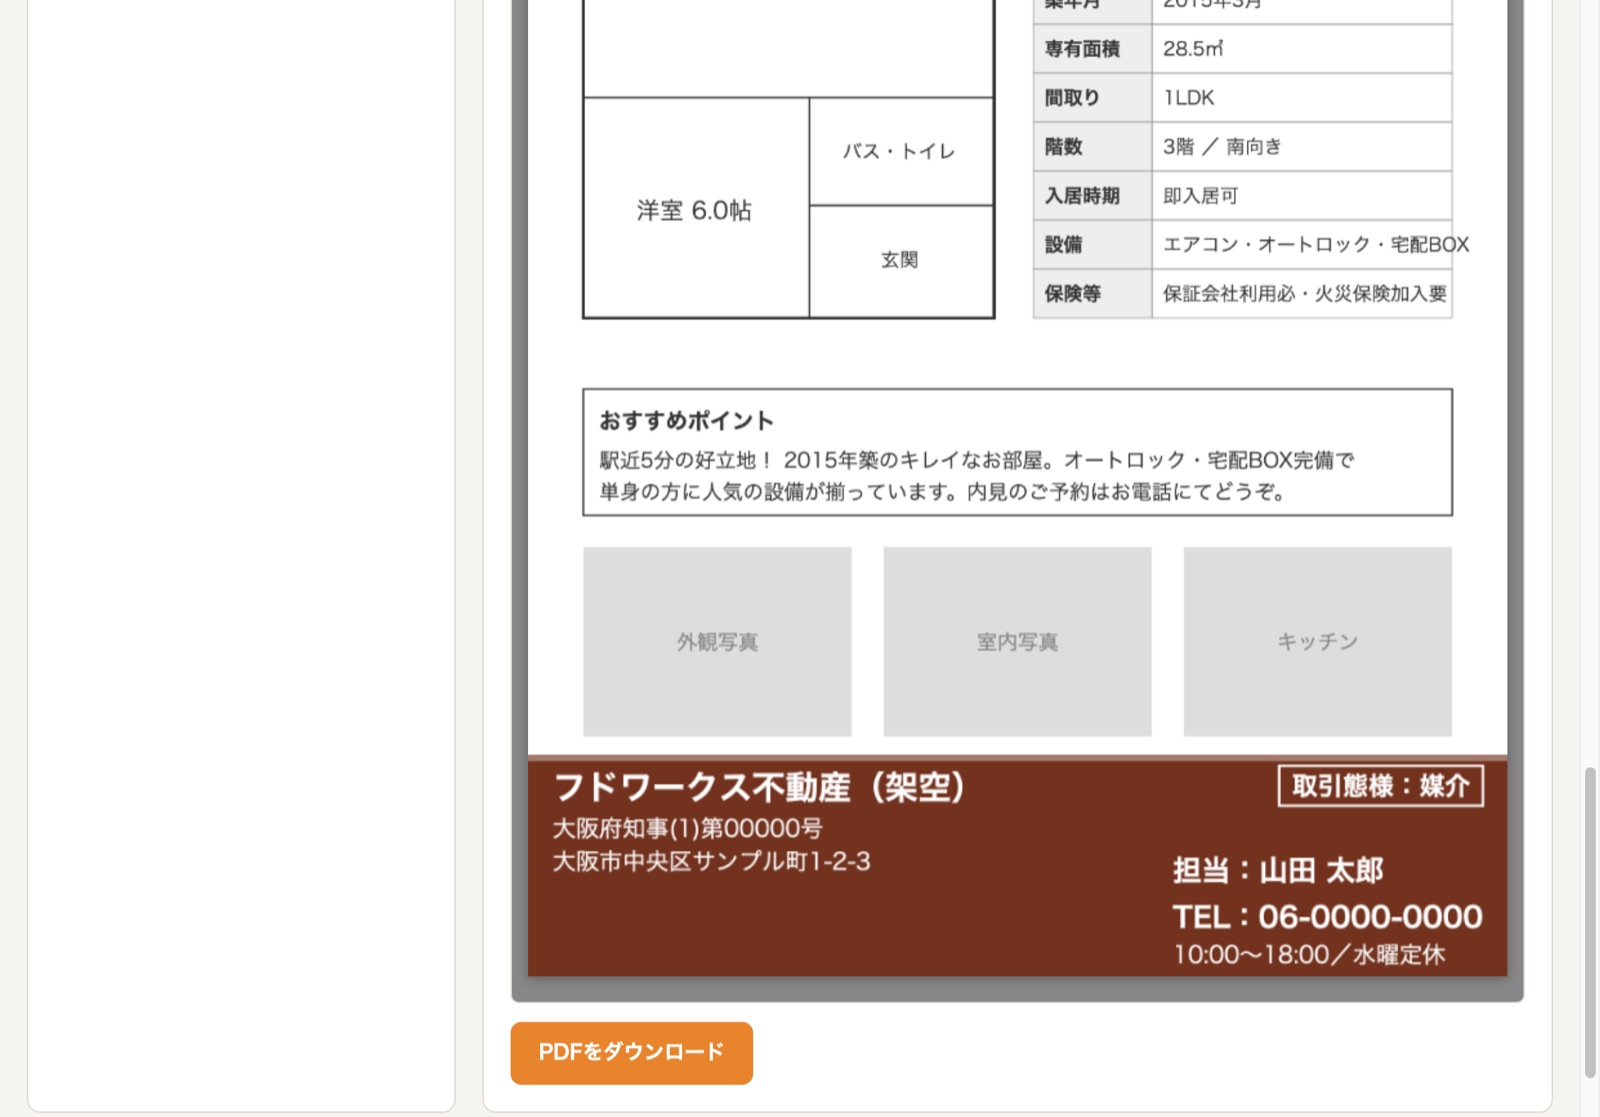Image resolution: width=1600 pixels, height=1117 pixels.
Task: Click the 間取り label cell
Action: point(1092,98)
